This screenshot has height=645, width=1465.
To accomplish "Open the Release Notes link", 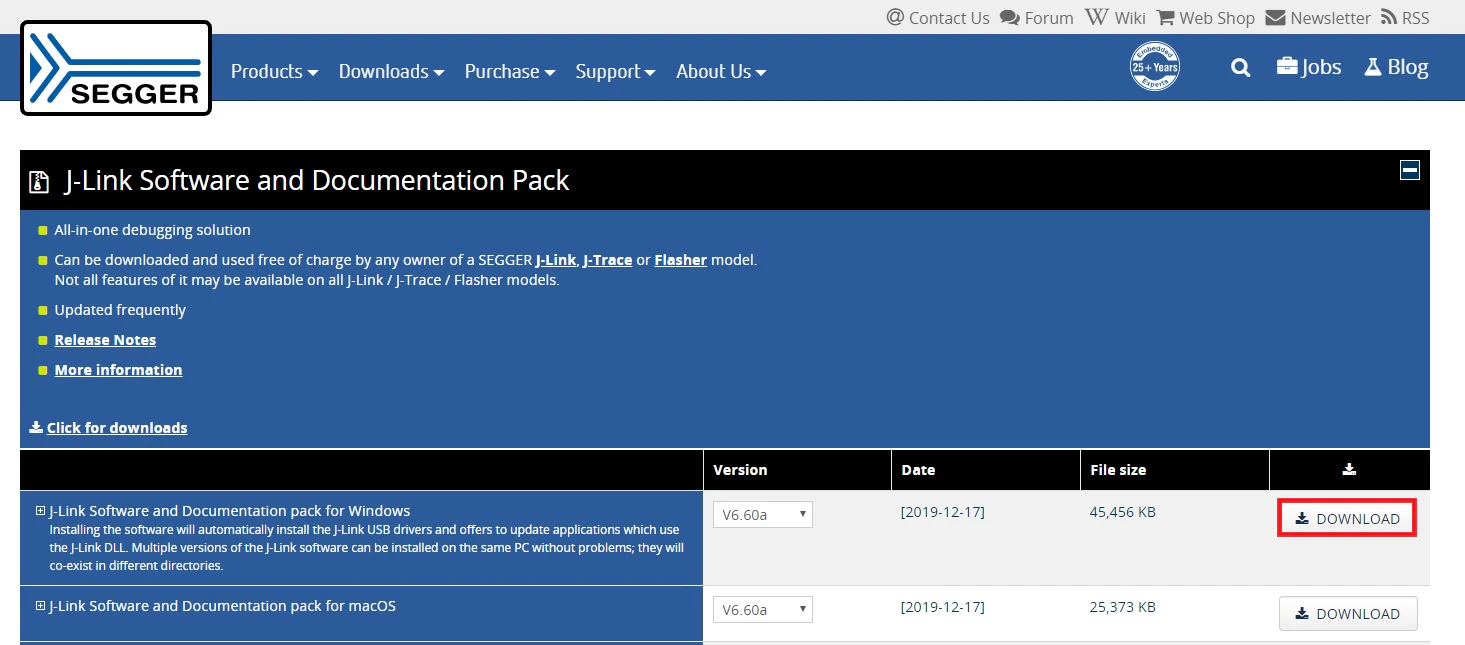I will pos(105,340).
